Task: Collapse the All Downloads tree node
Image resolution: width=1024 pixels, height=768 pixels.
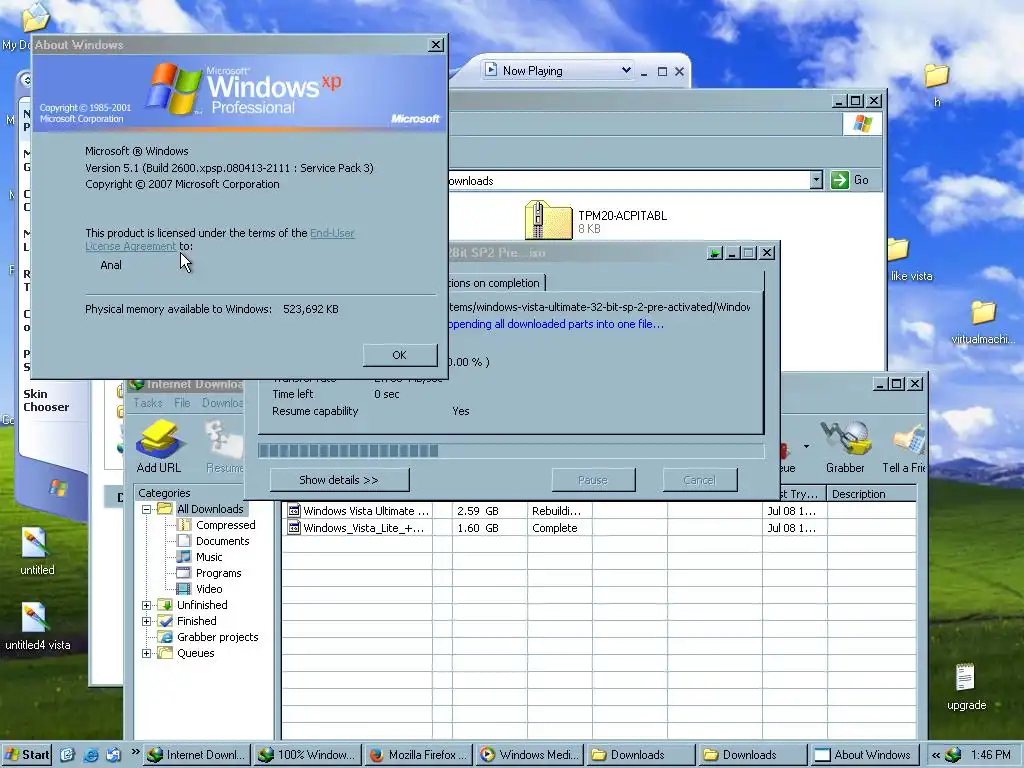Action: coord(146,509)
